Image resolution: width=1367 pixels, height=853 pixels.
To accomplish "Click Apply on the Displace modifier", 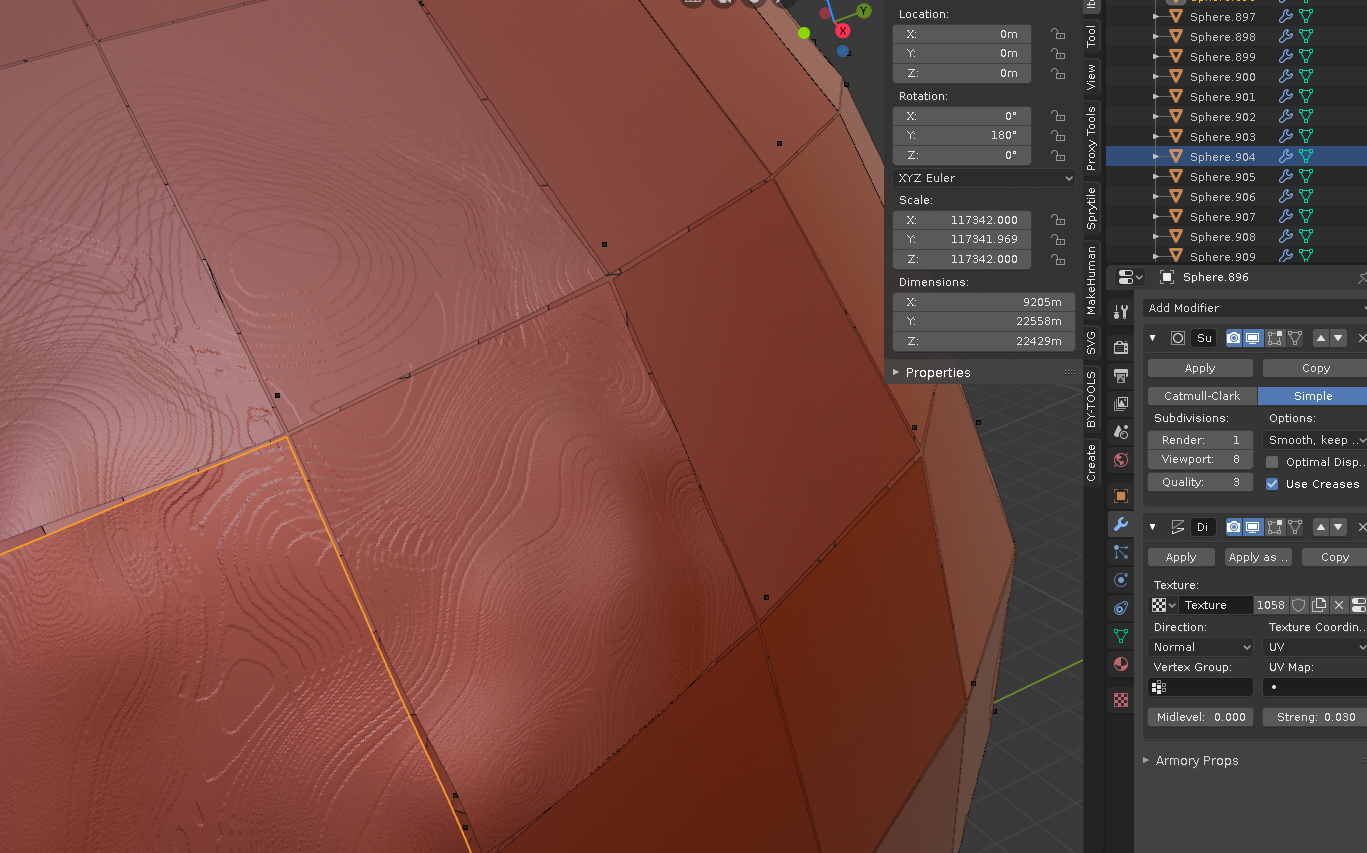I will [x=1180, y=557].
